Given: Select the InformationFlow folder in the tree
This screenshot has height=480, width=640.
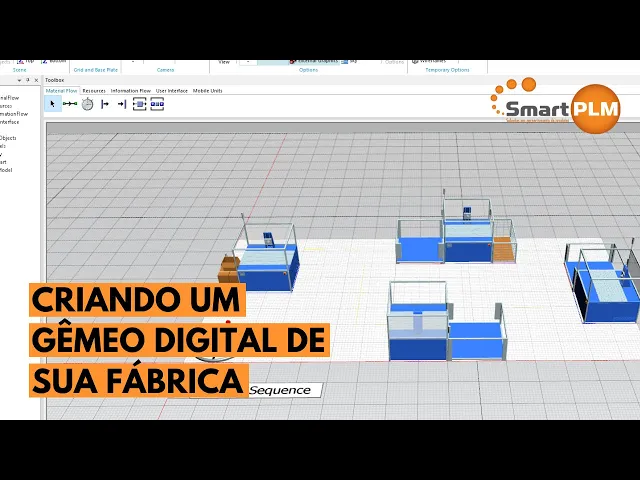Looking at the screenshot, I should coord(14,114).
